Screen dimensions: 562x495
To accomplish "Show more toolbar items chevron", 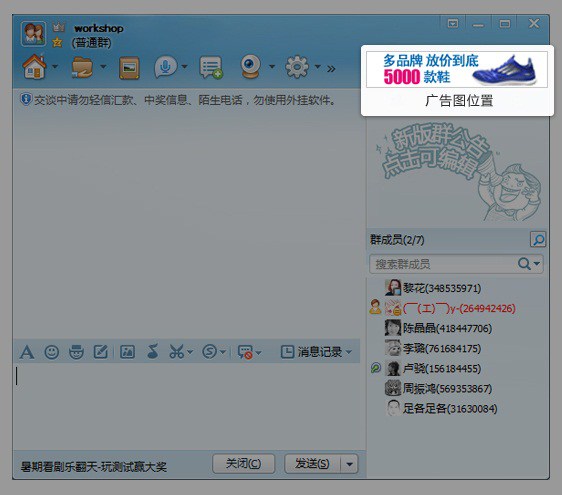I will point(331,68).
